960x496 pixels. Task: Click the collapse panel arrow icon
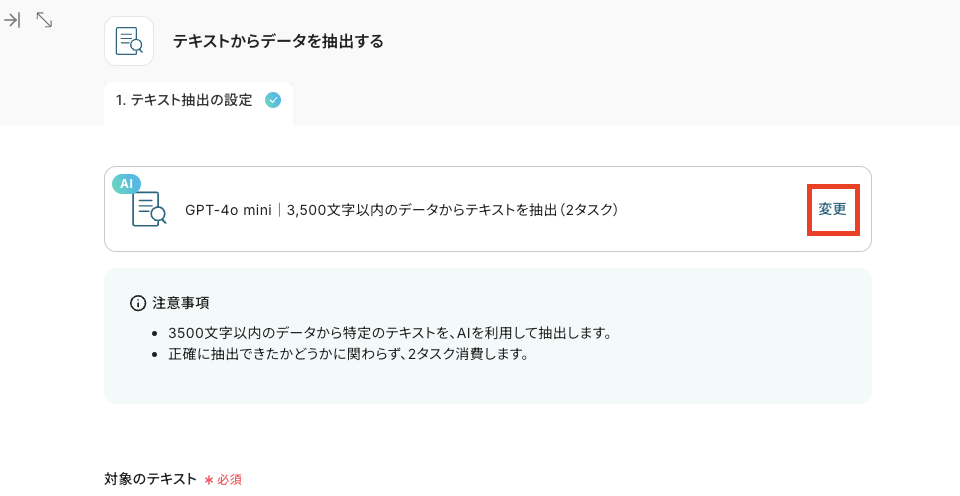[x=13, y=20]
